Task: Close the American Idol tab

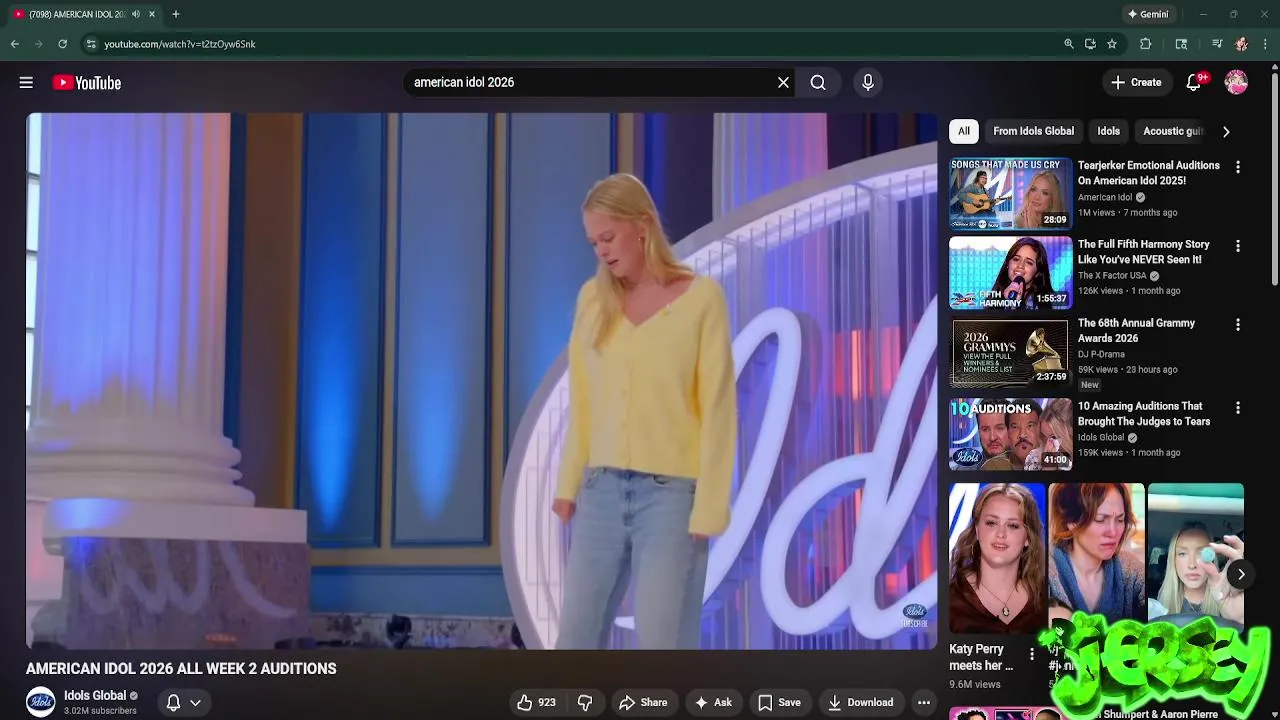Action: pyautogui.click(x=151, y=14)
